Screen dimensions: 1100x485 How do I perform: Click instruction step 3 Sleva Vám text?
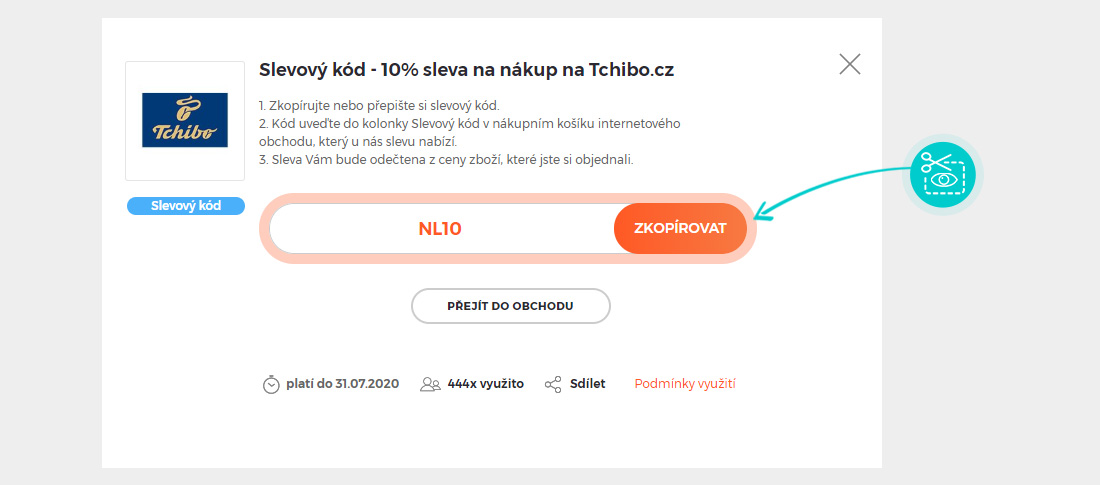coord(446,159)
